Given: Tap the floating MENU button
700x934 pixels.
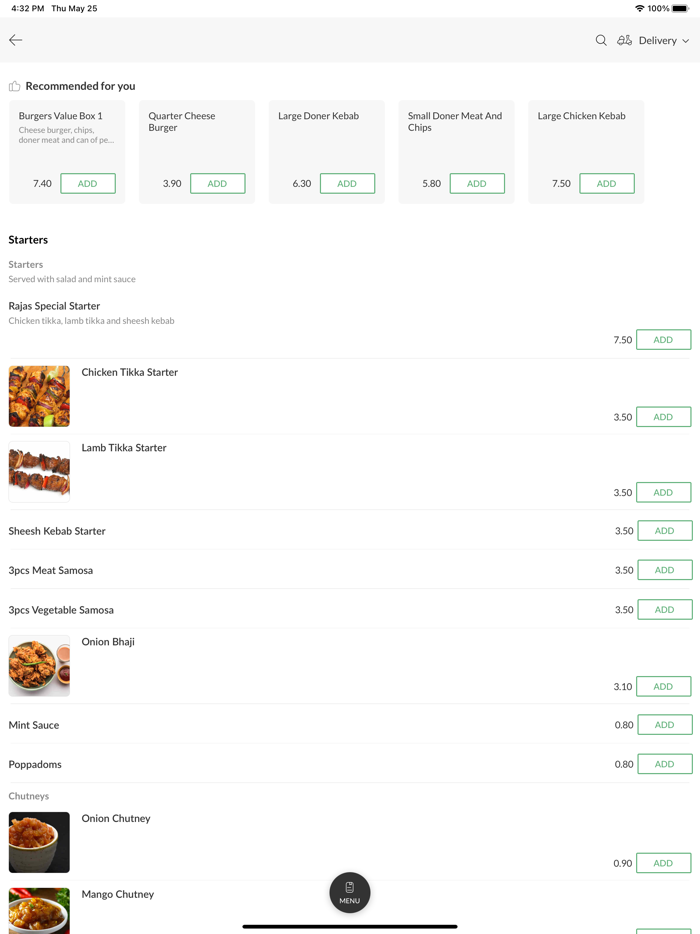Looking at the screenshot, I should point(349,892).
